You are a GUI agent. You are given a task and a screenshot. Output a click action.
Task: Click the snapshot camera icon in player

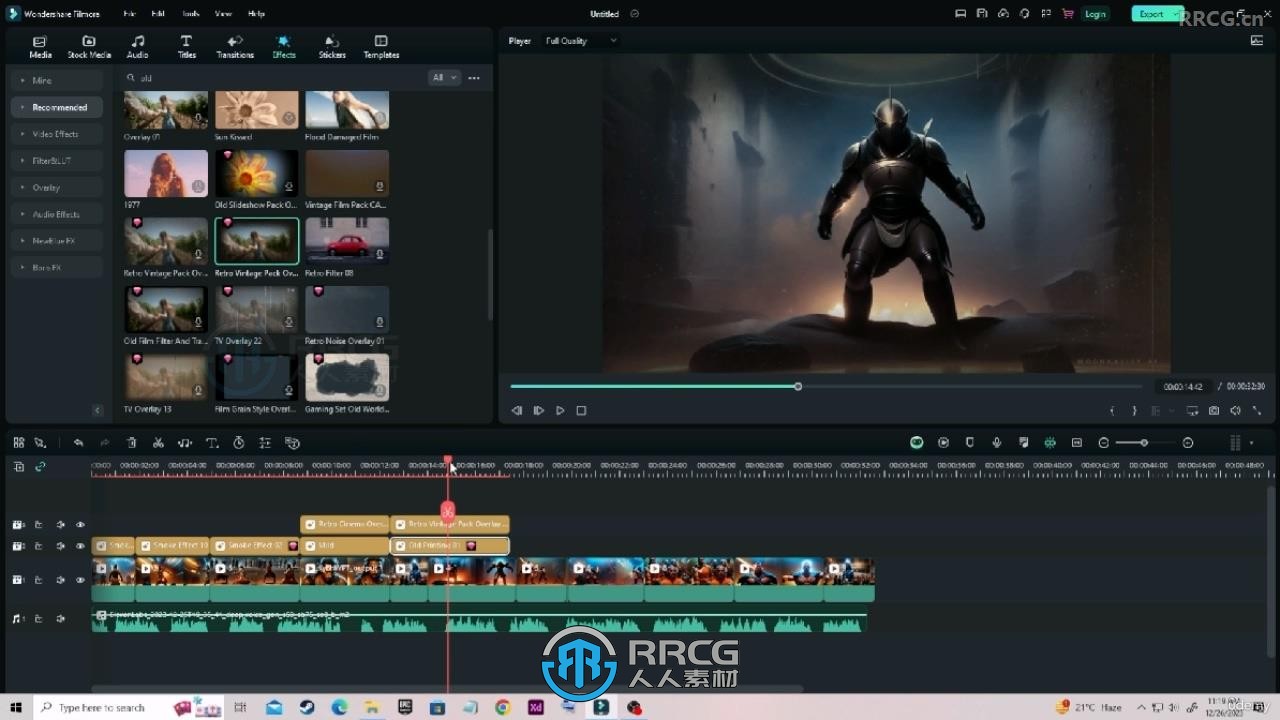click(x=1214, y=410)
